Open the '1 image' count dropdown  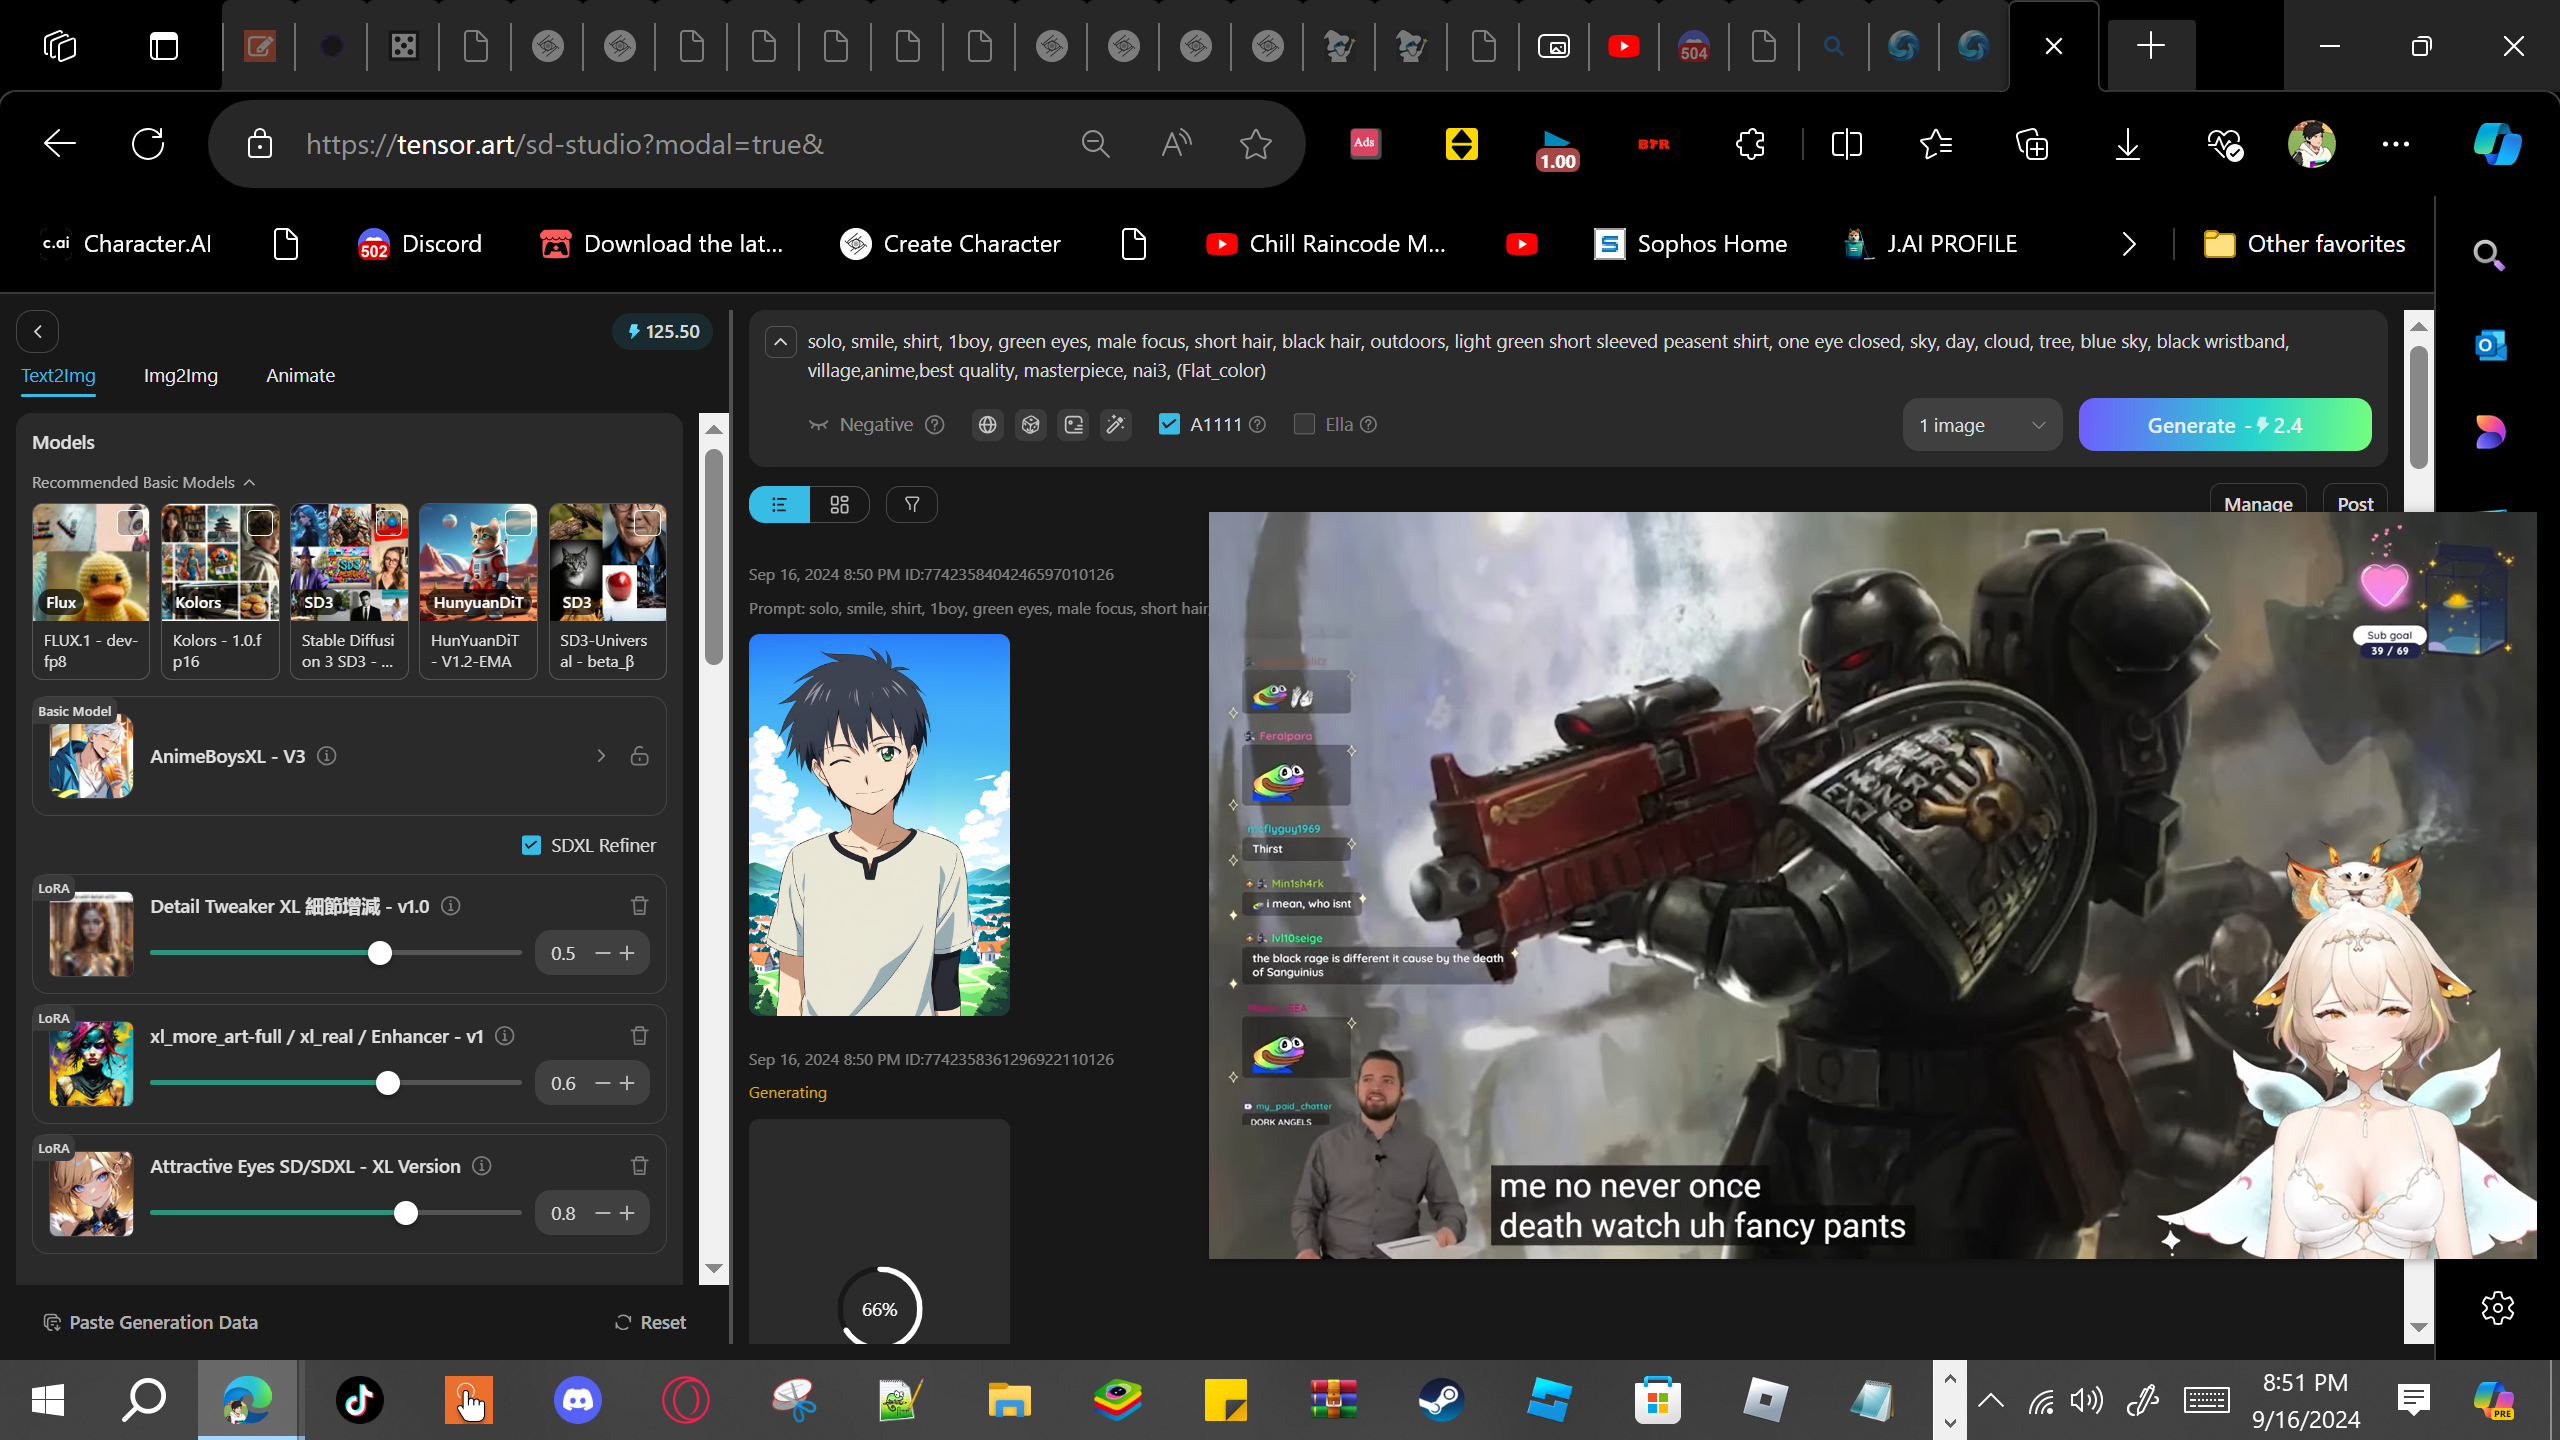(x=1982, y=425)
